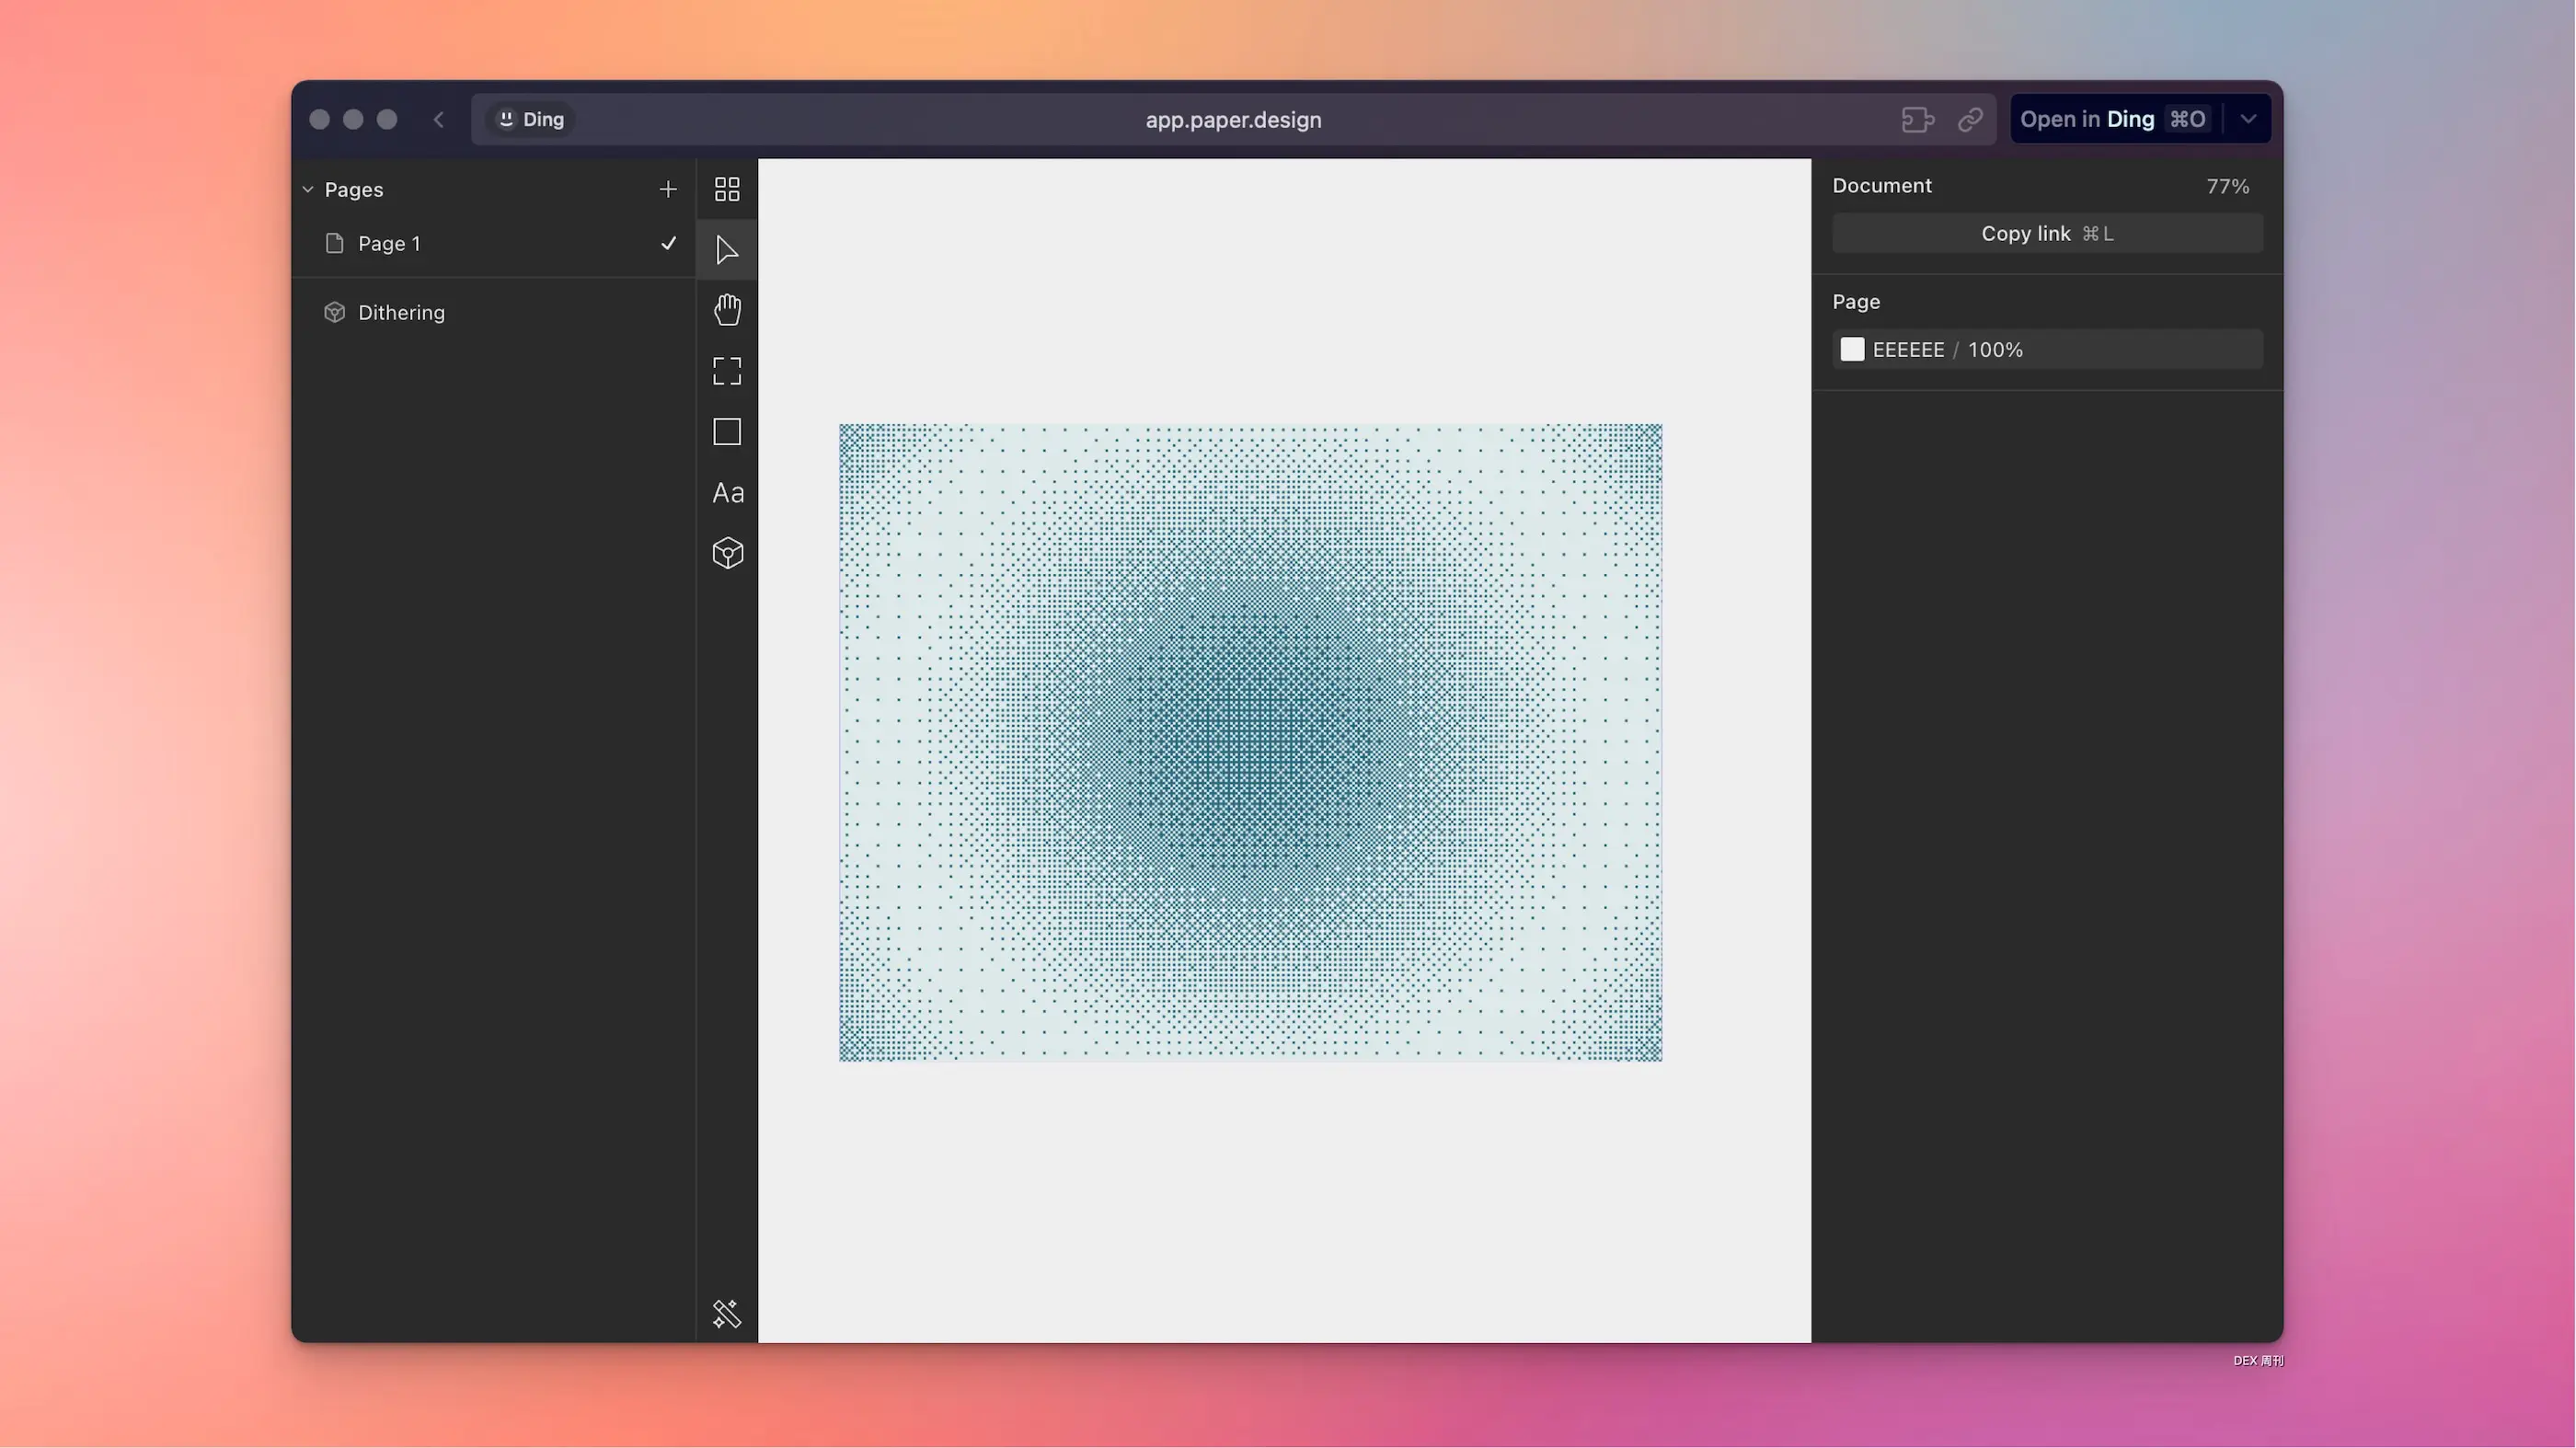The image size is (2576, 1448).
Task: Select the arrow Move tool
Action: (727, 250)
